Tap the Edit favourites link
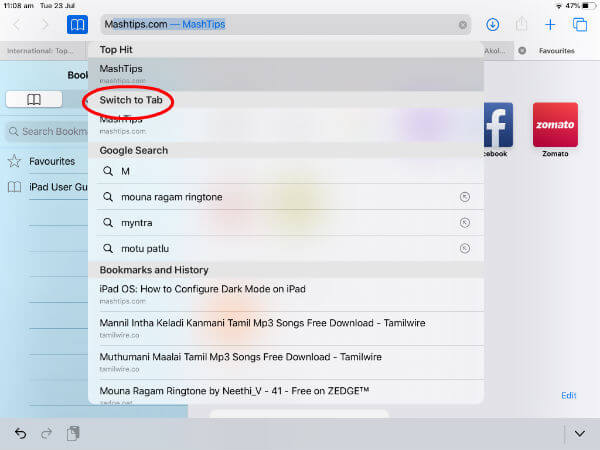 (569, 395)
